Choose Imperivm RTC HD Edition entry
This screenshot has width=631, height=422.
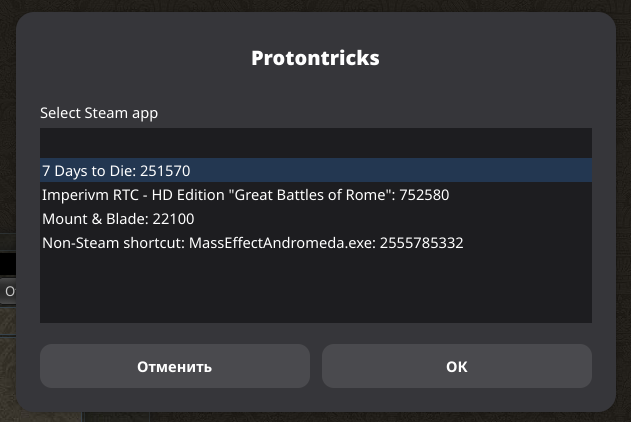[245, 194]
